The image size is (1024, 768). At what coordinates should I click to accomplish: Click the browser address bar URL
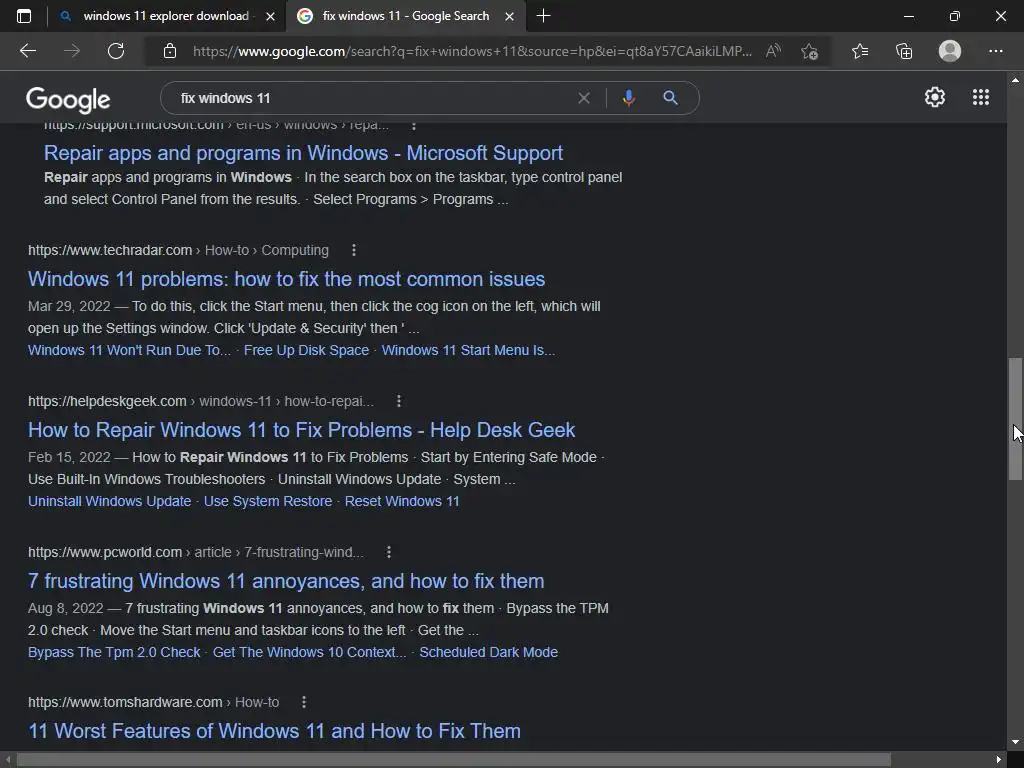click(472, 51)
